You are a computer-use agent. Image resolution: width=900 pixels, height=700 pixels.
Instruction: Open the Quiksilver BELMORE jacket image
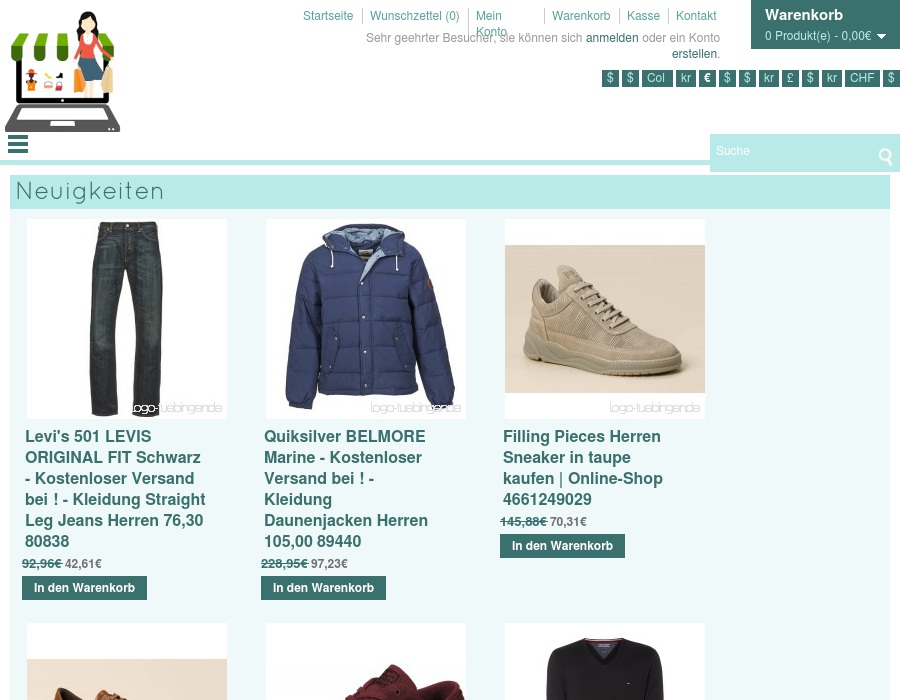[366, 319]
